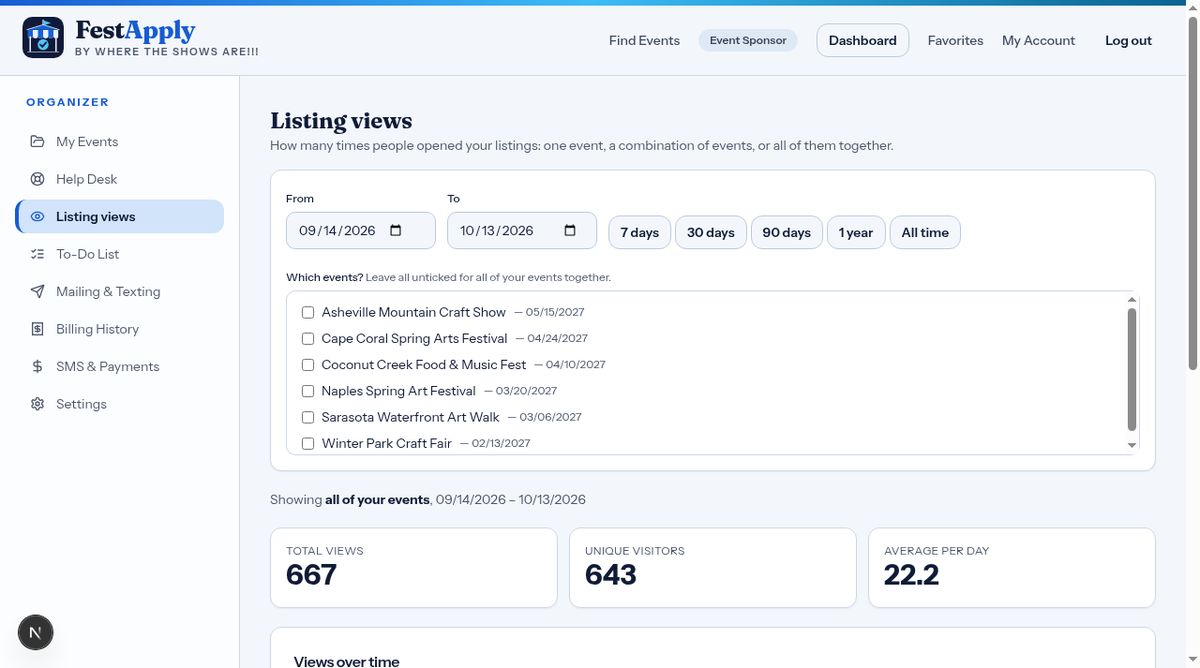1200x668 pixels.
Task: Click the To-Do List checklist icon
Action: 37,254
